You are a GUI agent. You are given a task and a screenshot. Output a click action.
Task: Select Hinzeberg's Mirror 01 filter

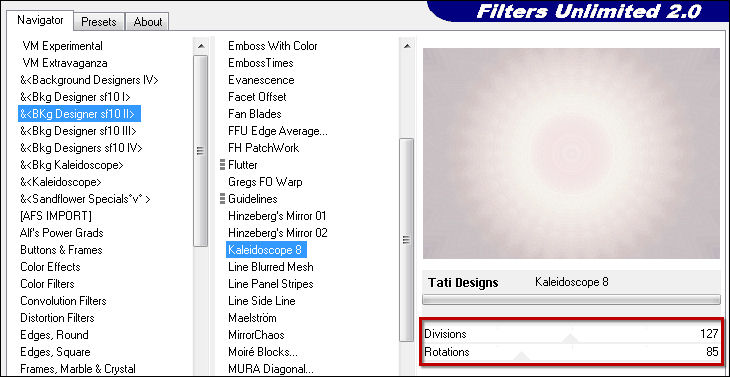[x=277, y=216]
